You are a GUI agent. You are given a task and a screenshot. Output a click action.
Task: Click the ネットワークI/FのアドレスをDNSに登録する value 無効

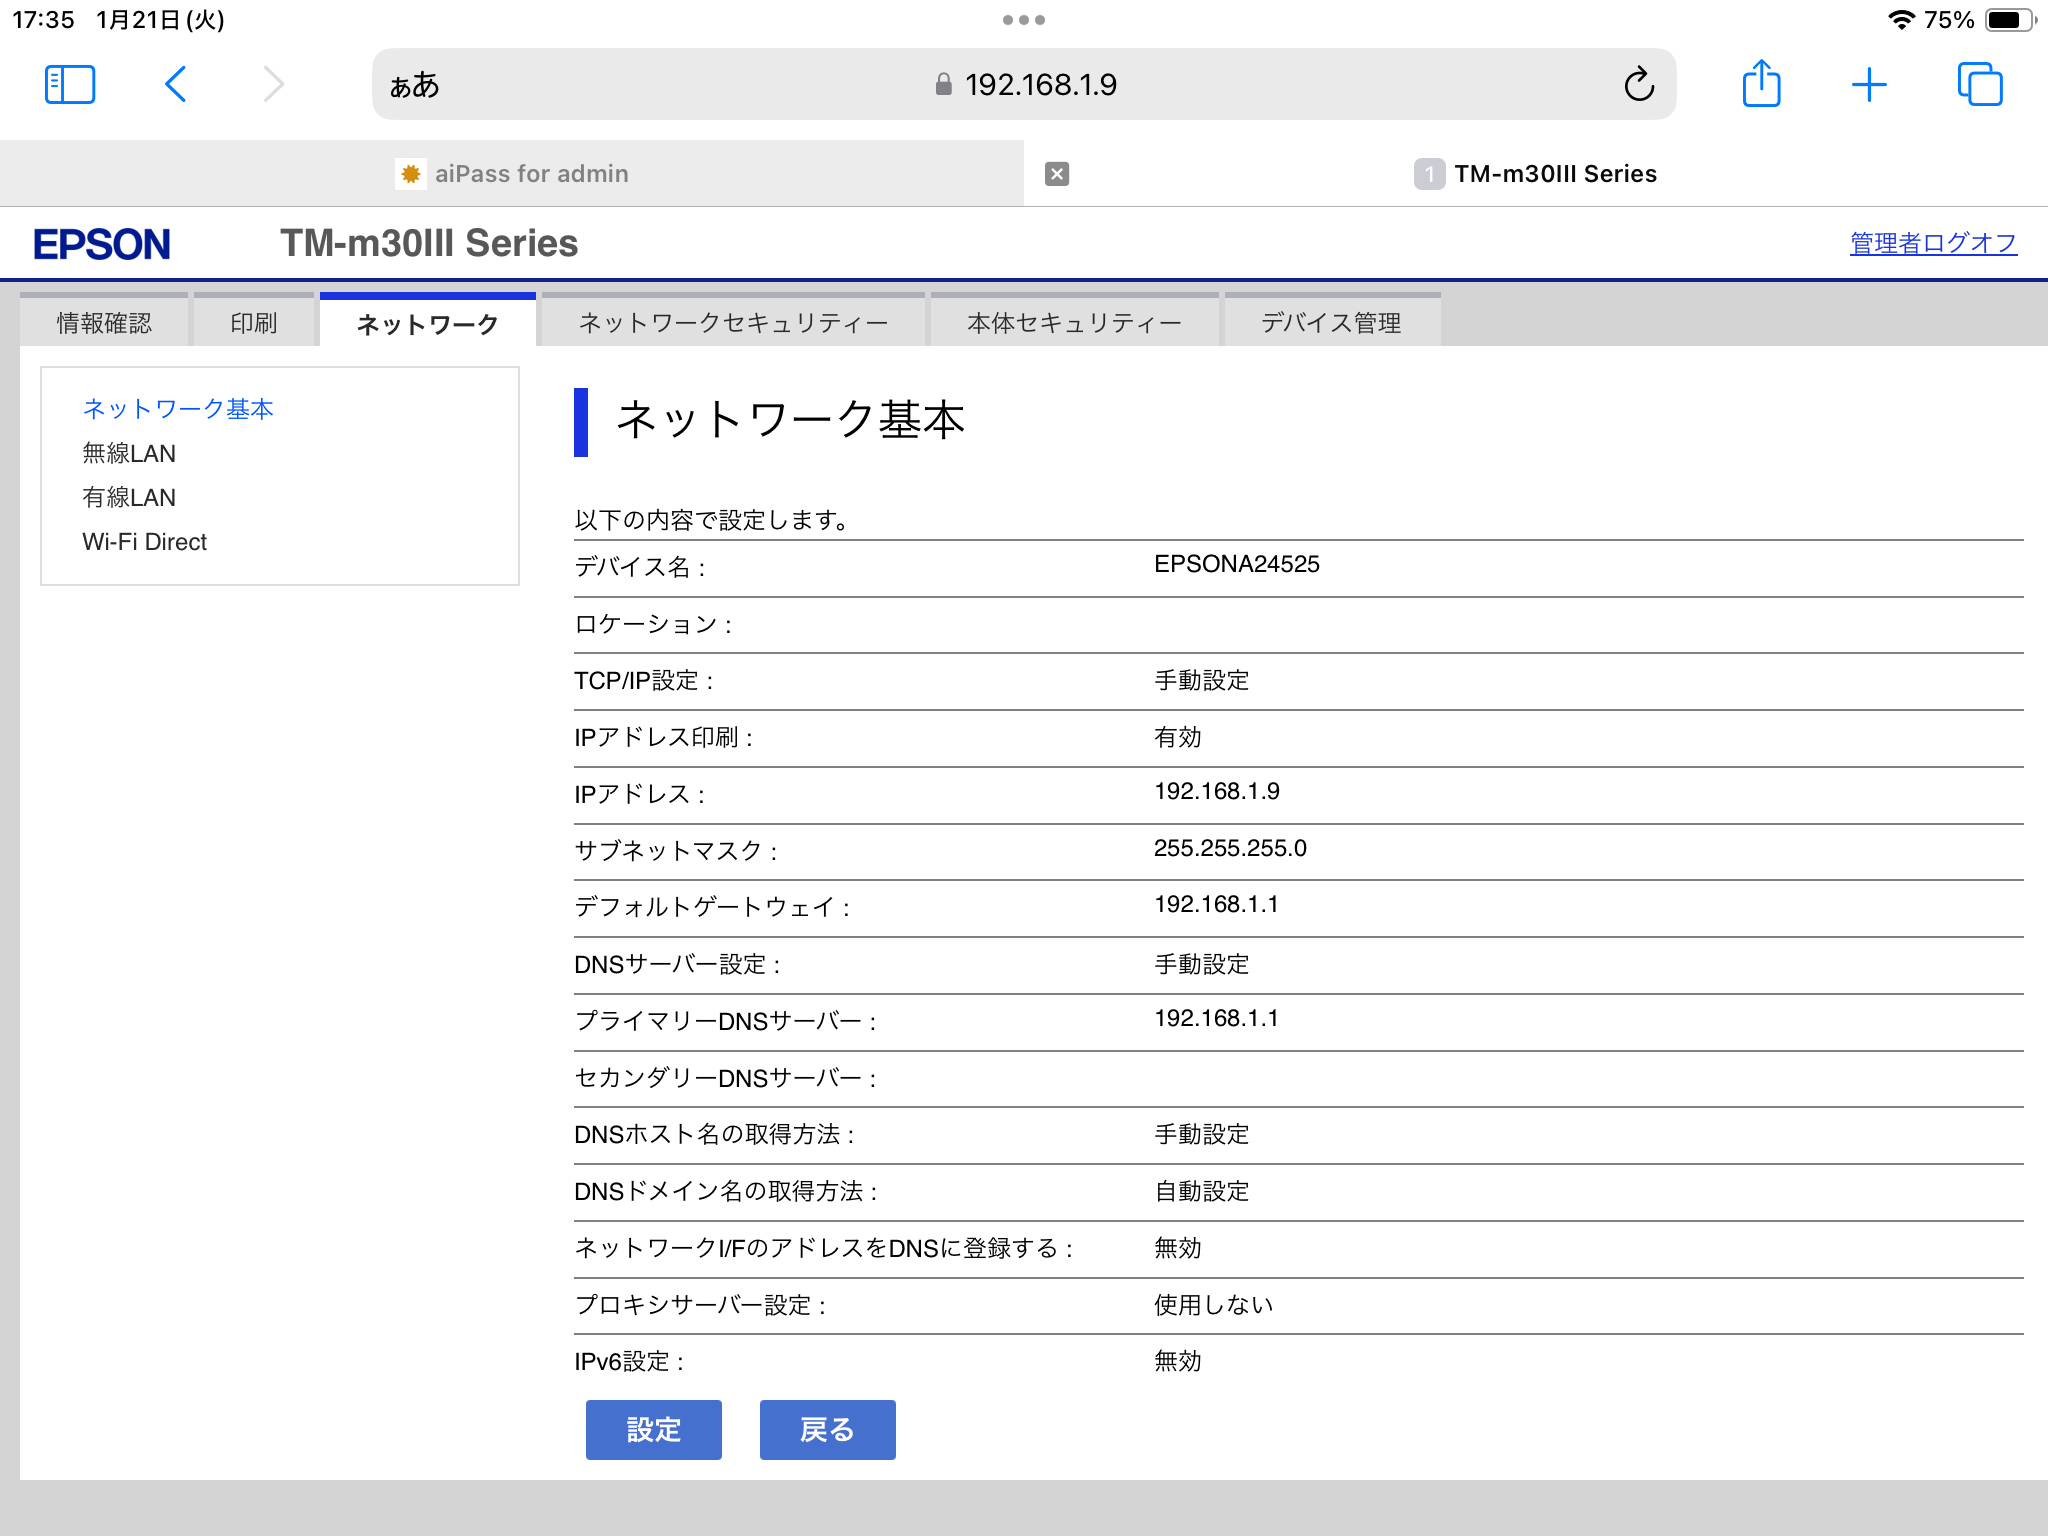1178,1248
